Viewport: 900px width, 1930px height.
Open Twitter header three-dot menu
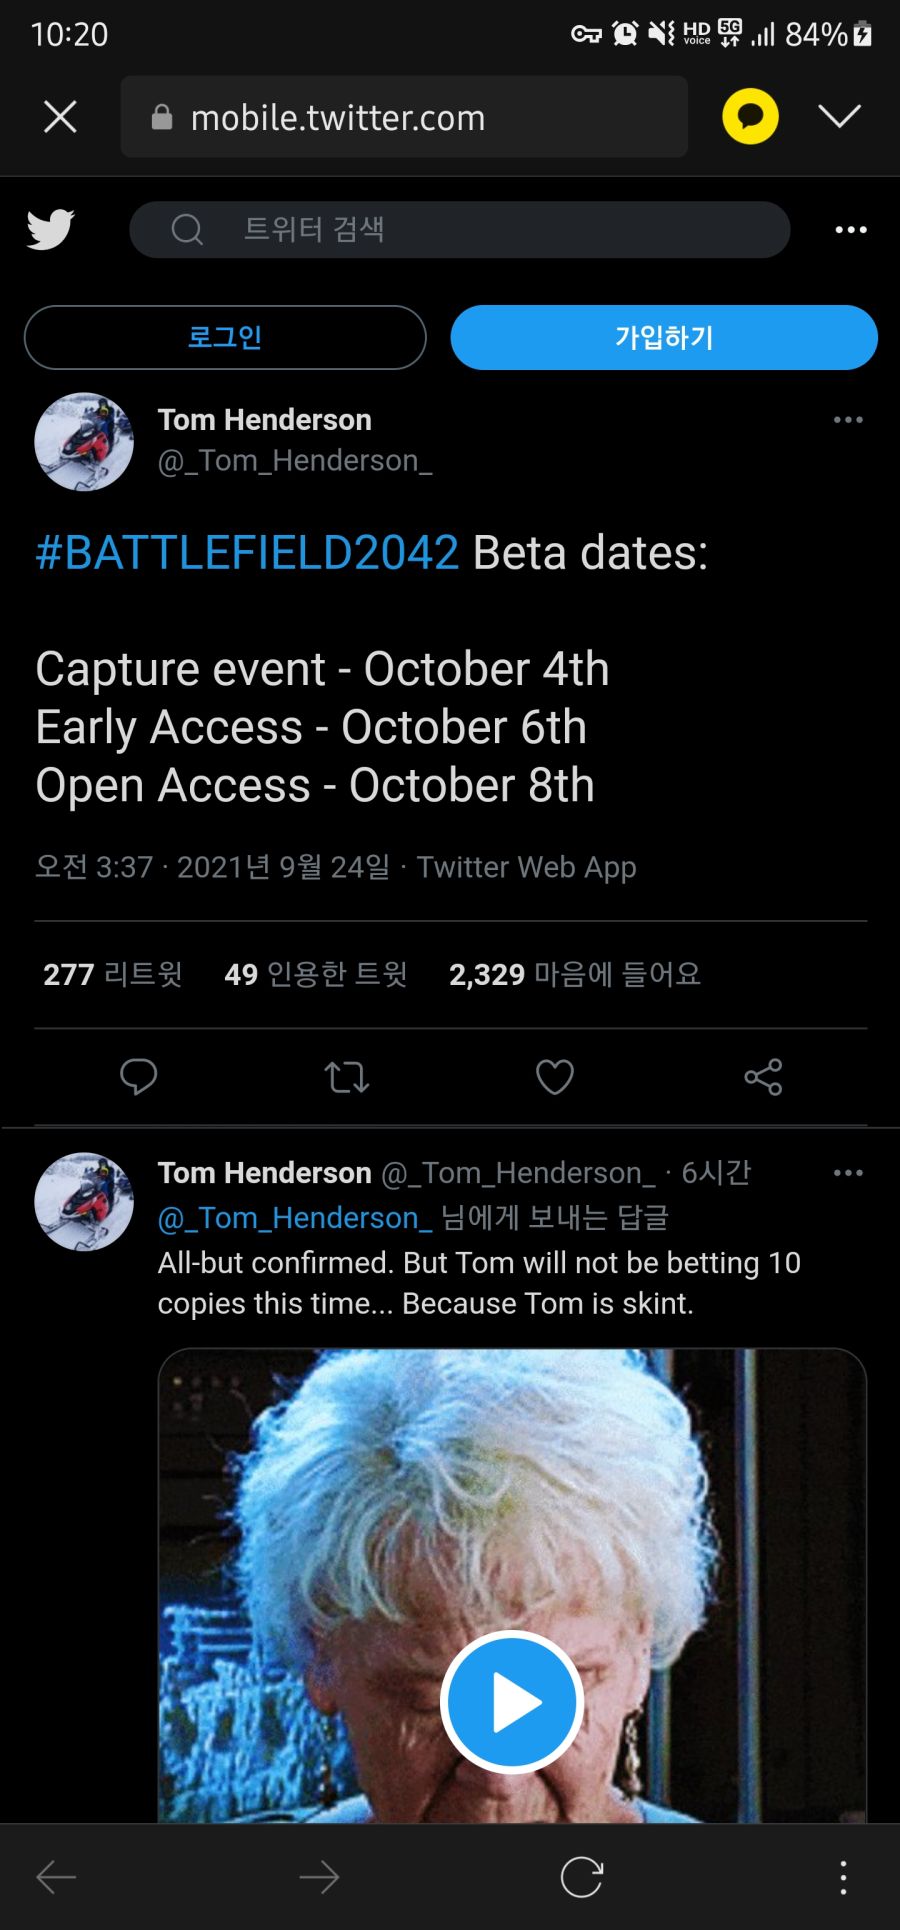851,230
